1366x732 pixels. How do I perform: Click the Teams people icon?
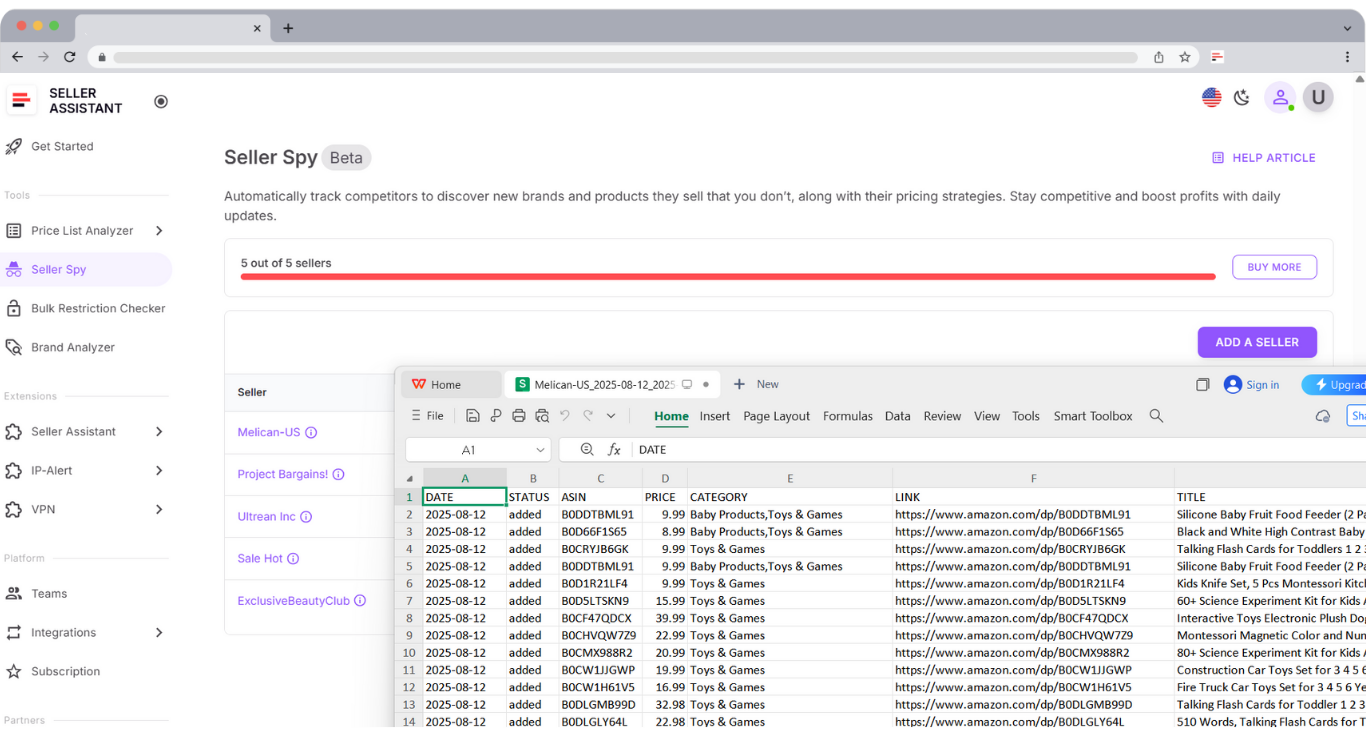14,594
